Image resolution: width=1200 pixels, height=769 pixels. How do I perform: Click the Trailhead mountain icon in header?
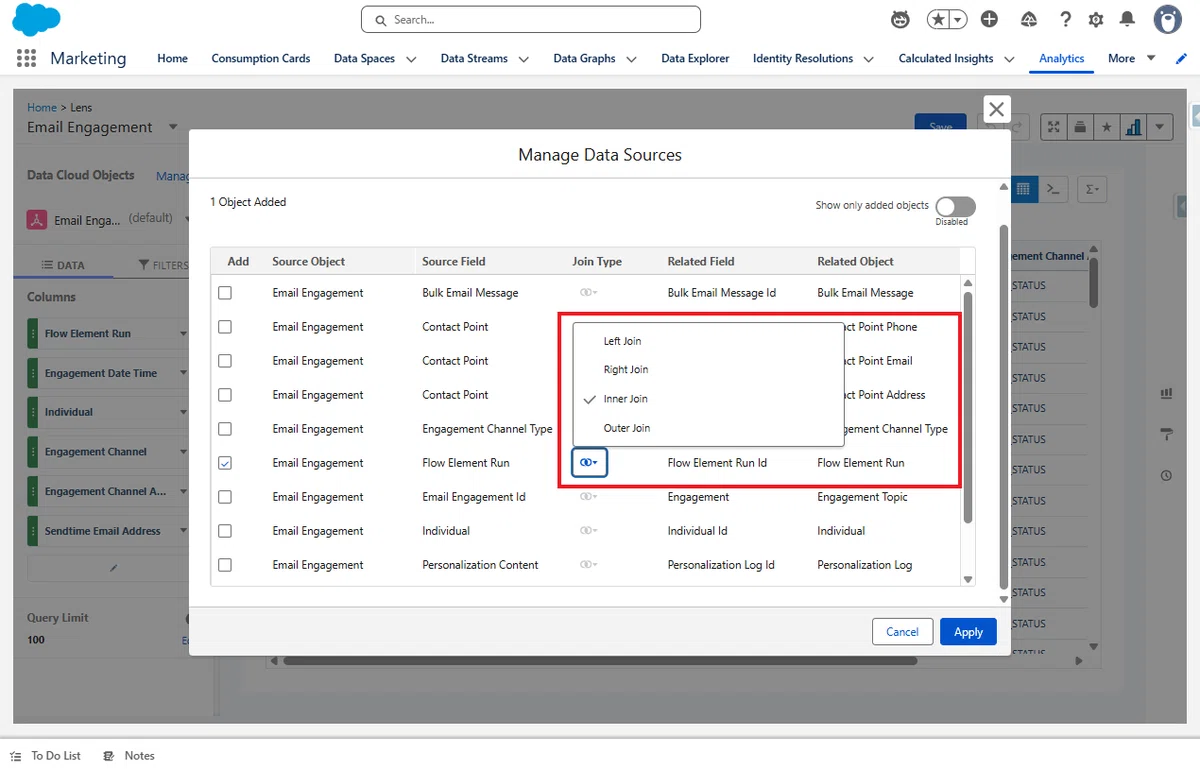pyautogui.click(x=1029, y=19)
